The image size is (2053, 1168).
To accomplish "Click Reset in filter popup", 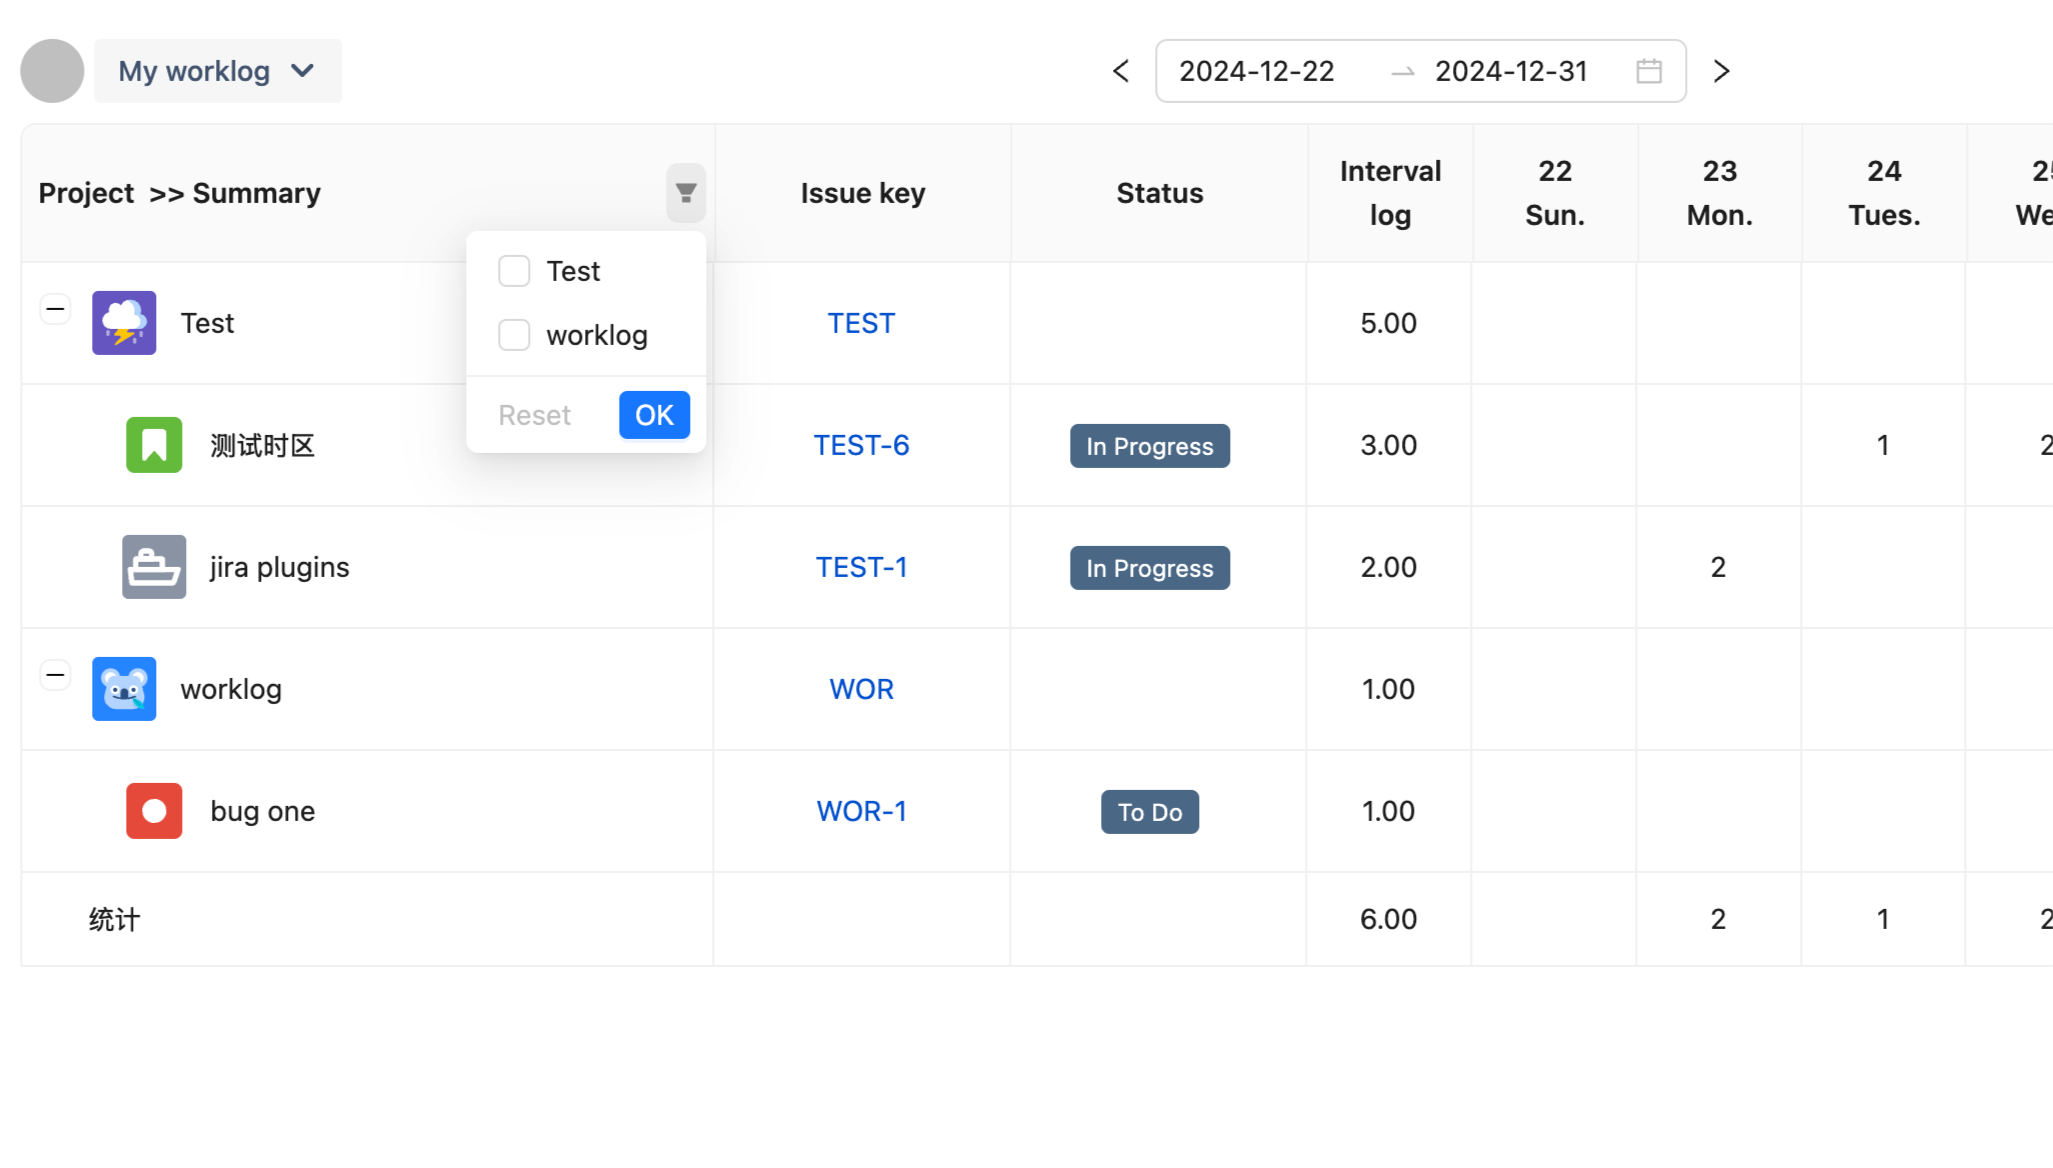I will click(x=534, y=415).
